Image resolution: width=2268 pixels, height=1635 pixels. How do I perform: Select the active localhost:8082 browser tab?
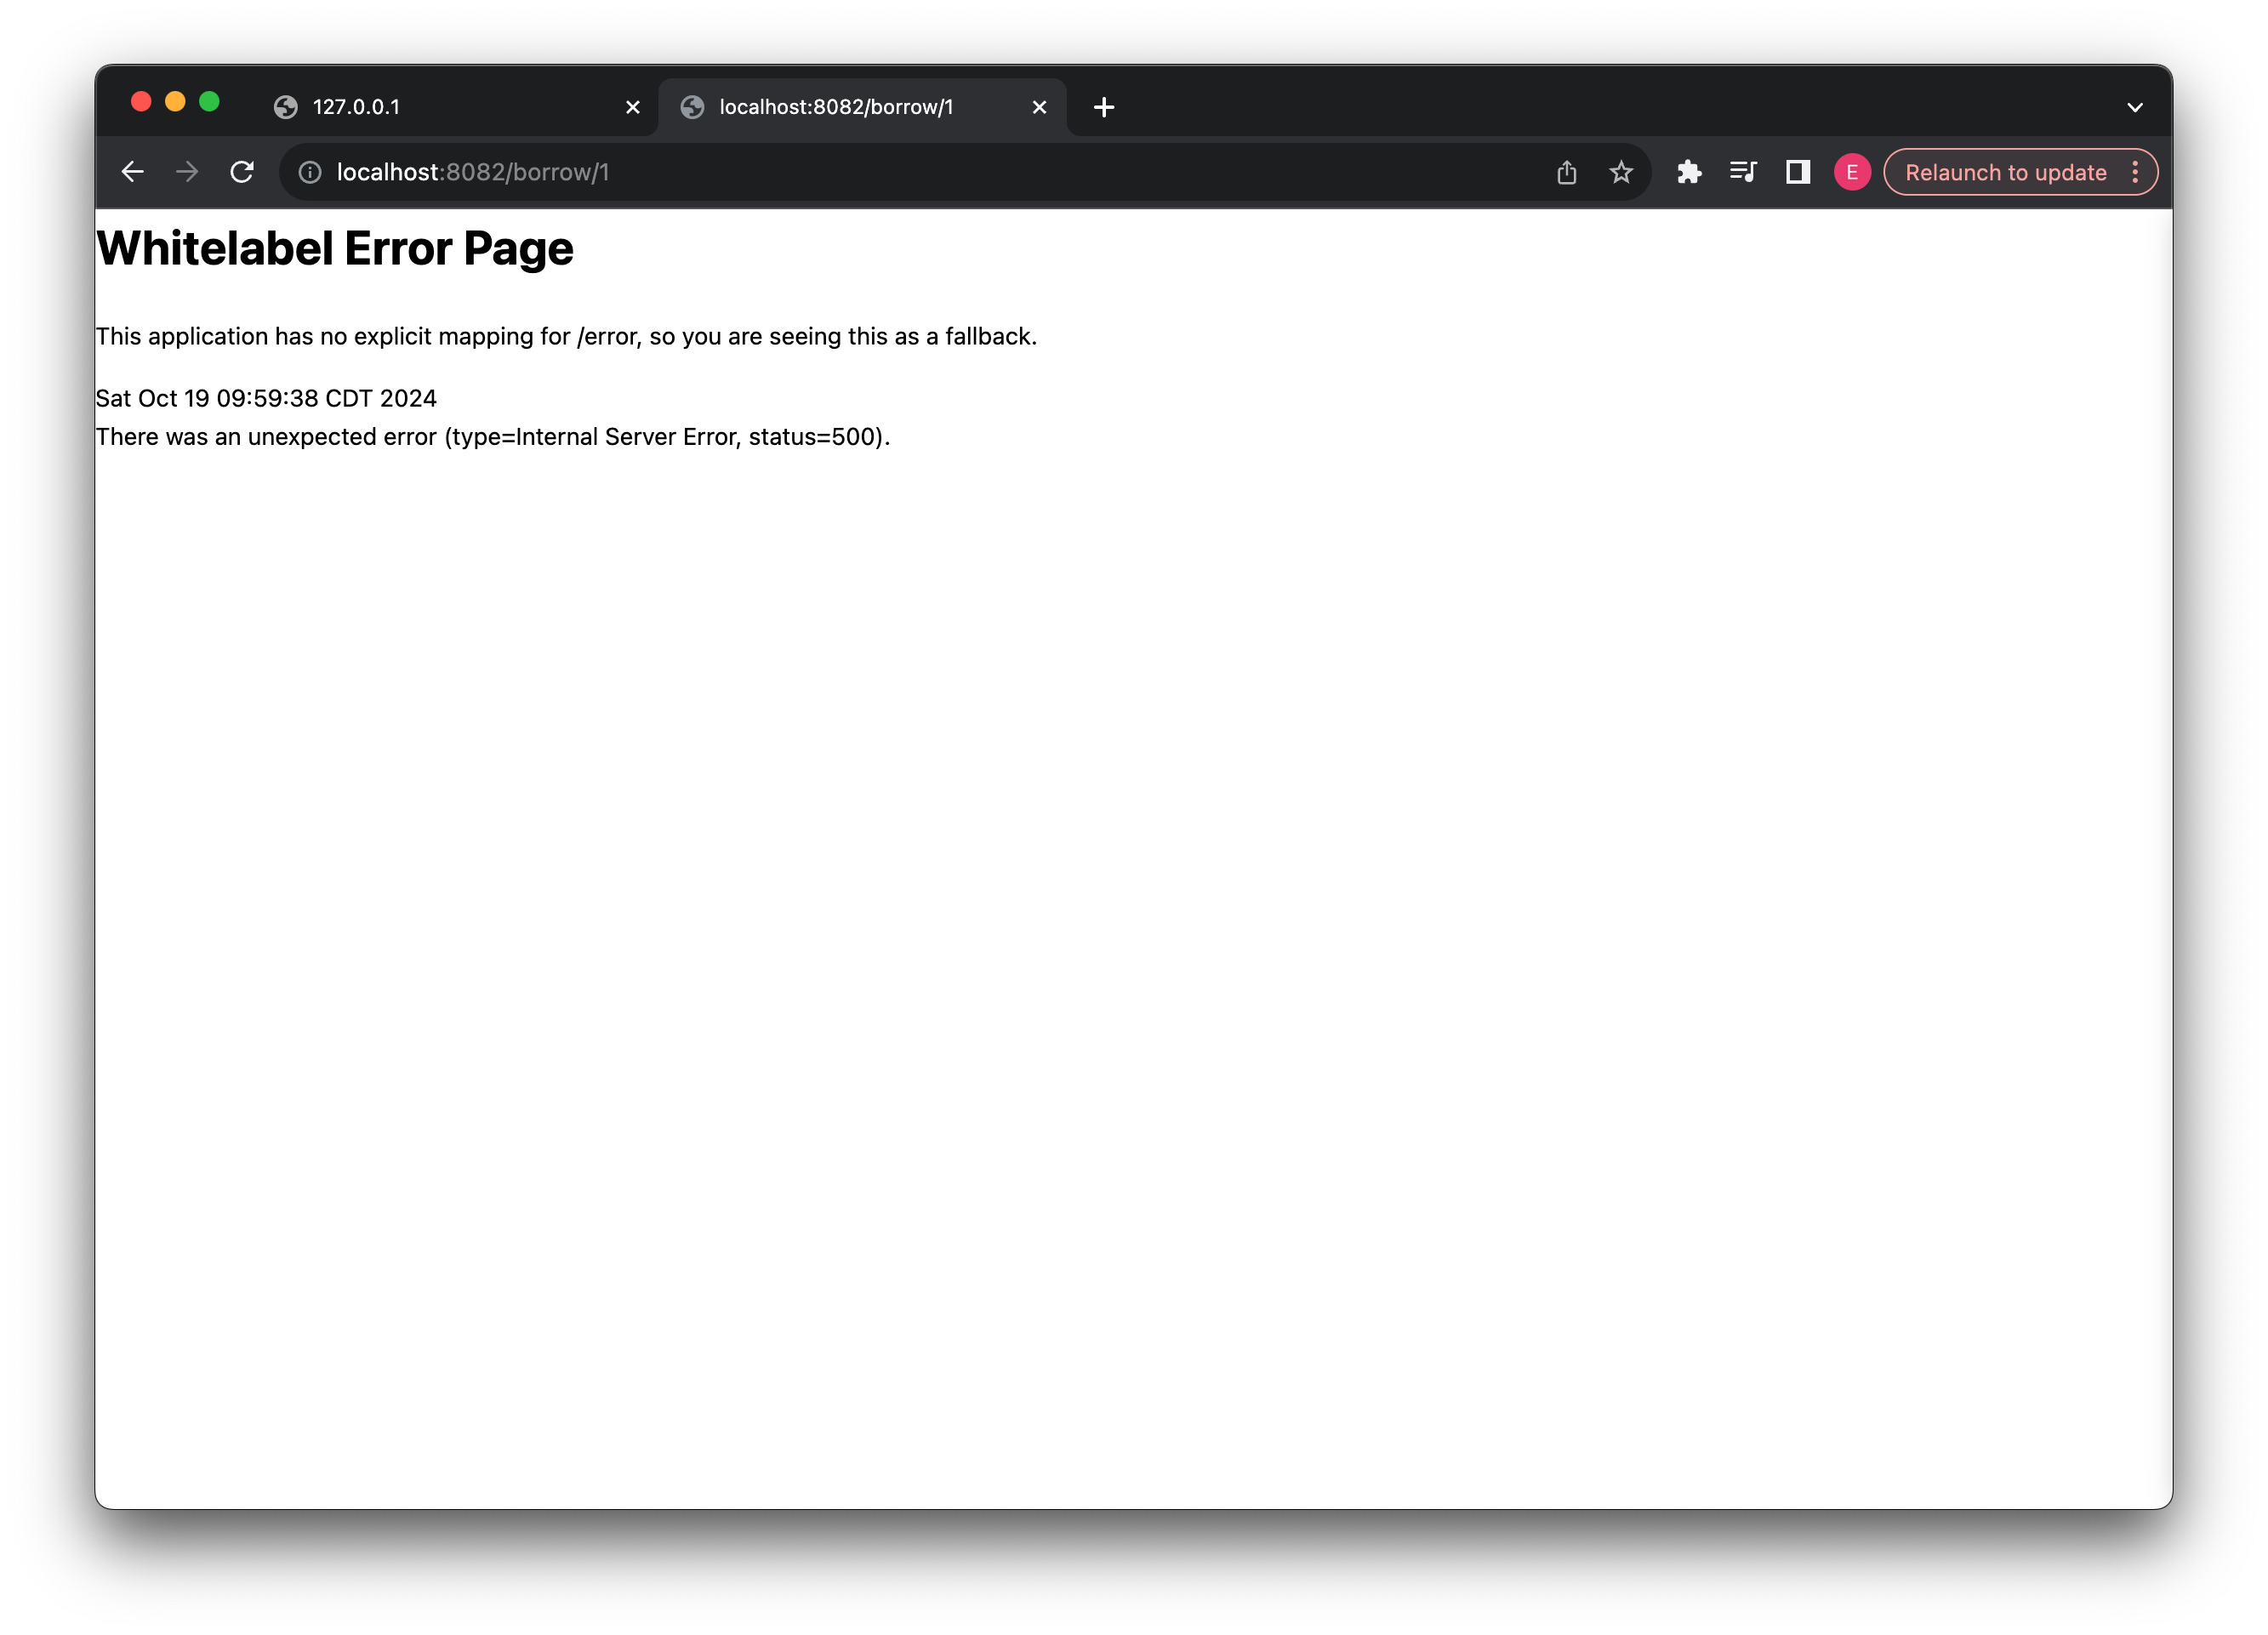pyautogui.click(x=863, y=105)
